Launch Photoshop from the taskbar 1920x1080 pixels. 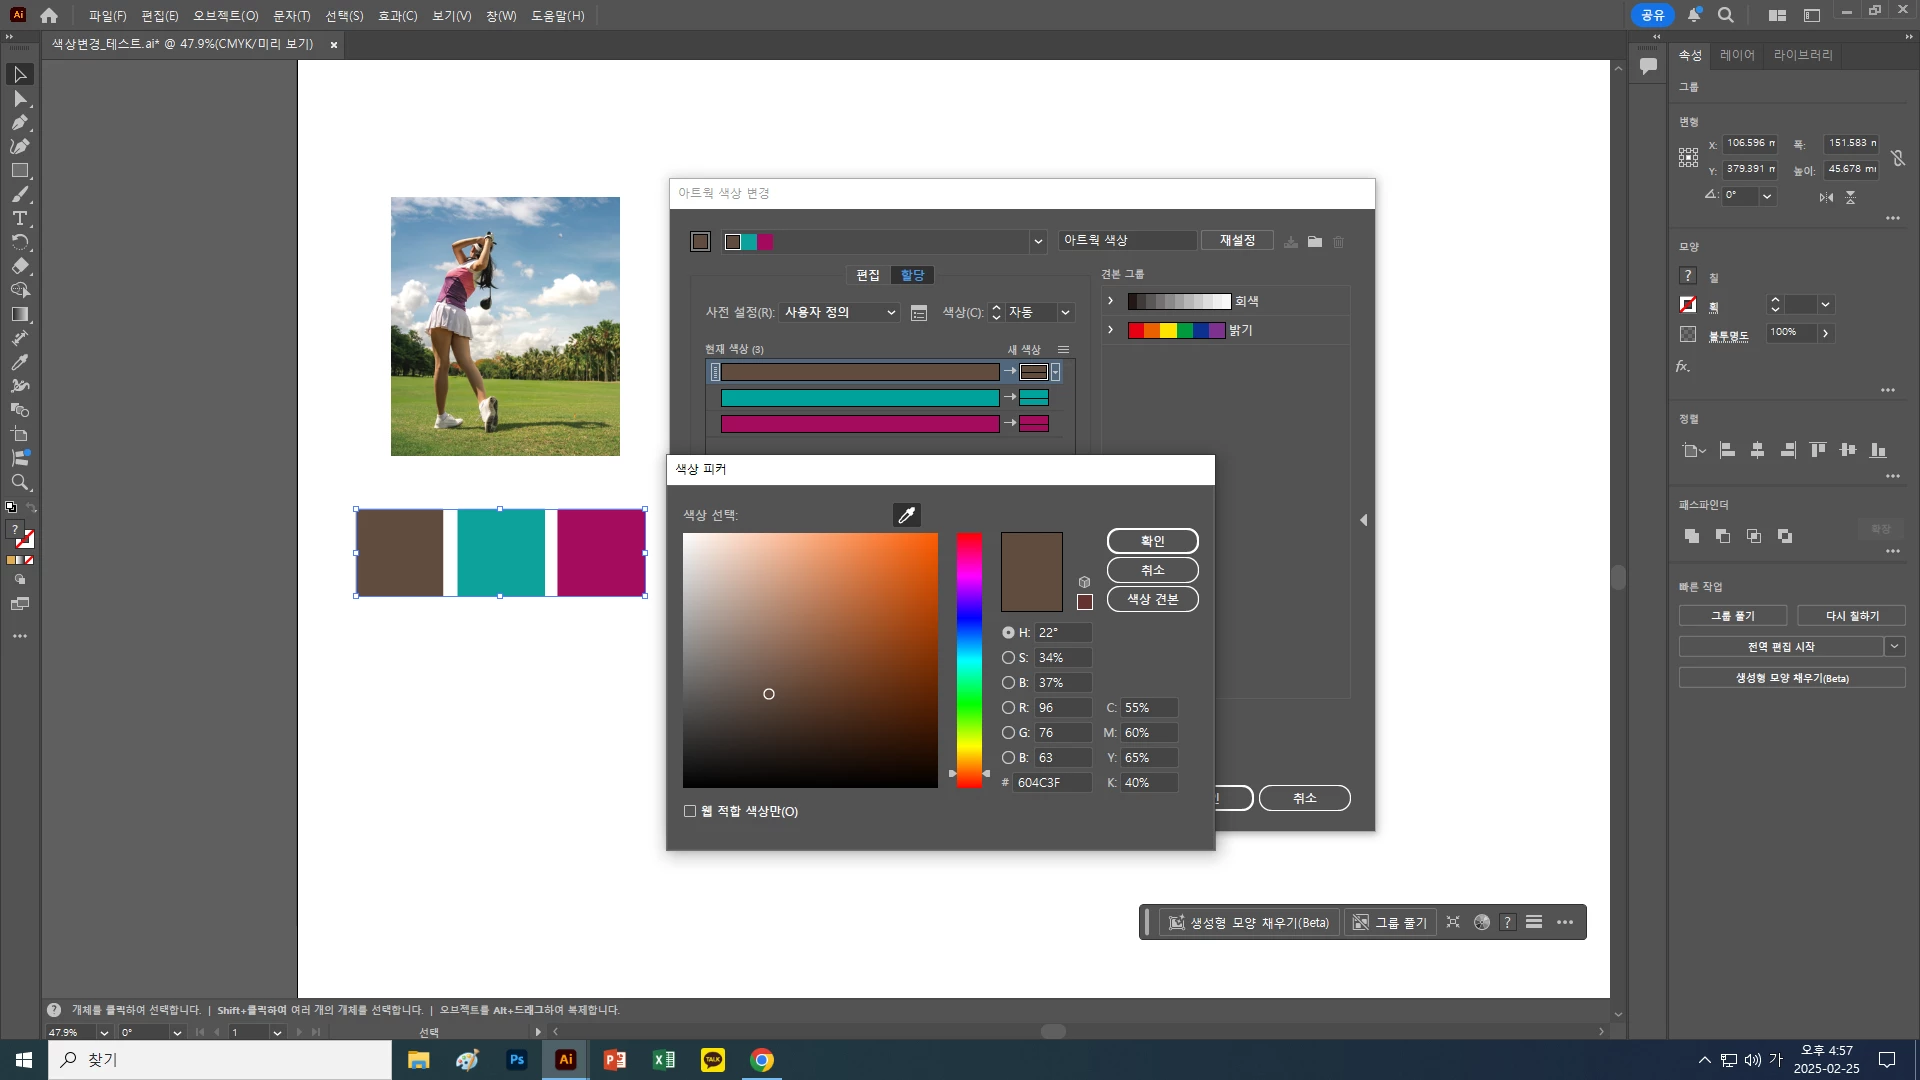tap(516, 1060)
